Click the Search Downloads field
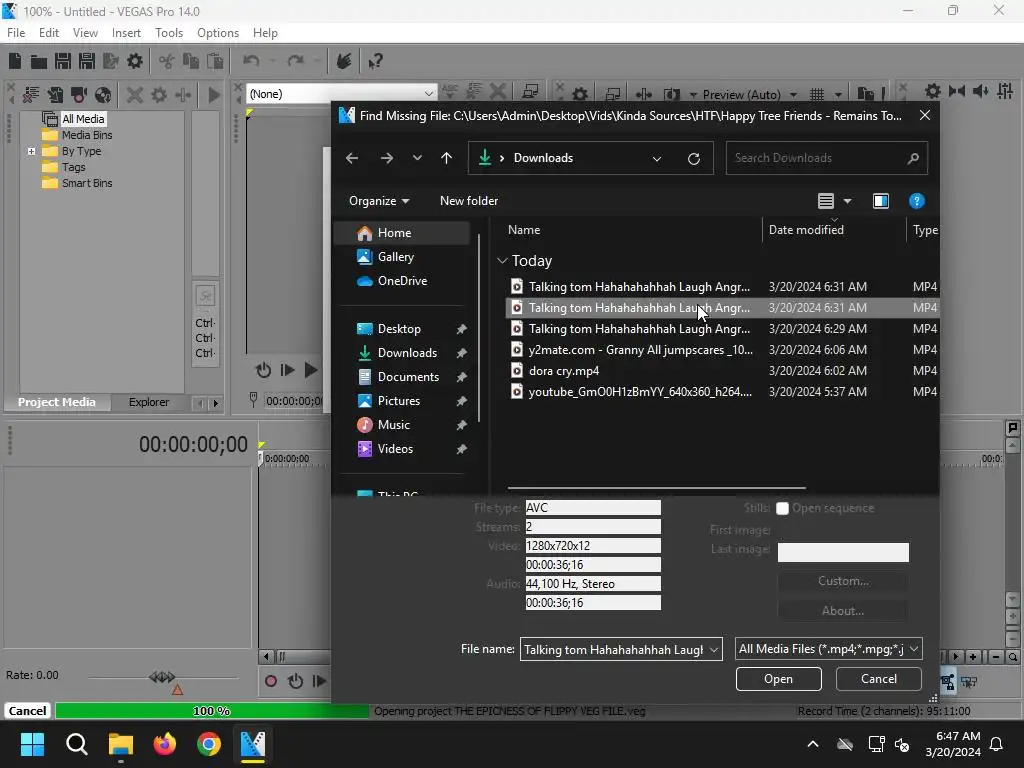Image resolution: width=1024 pixels, height=768 pixels. 826,158
